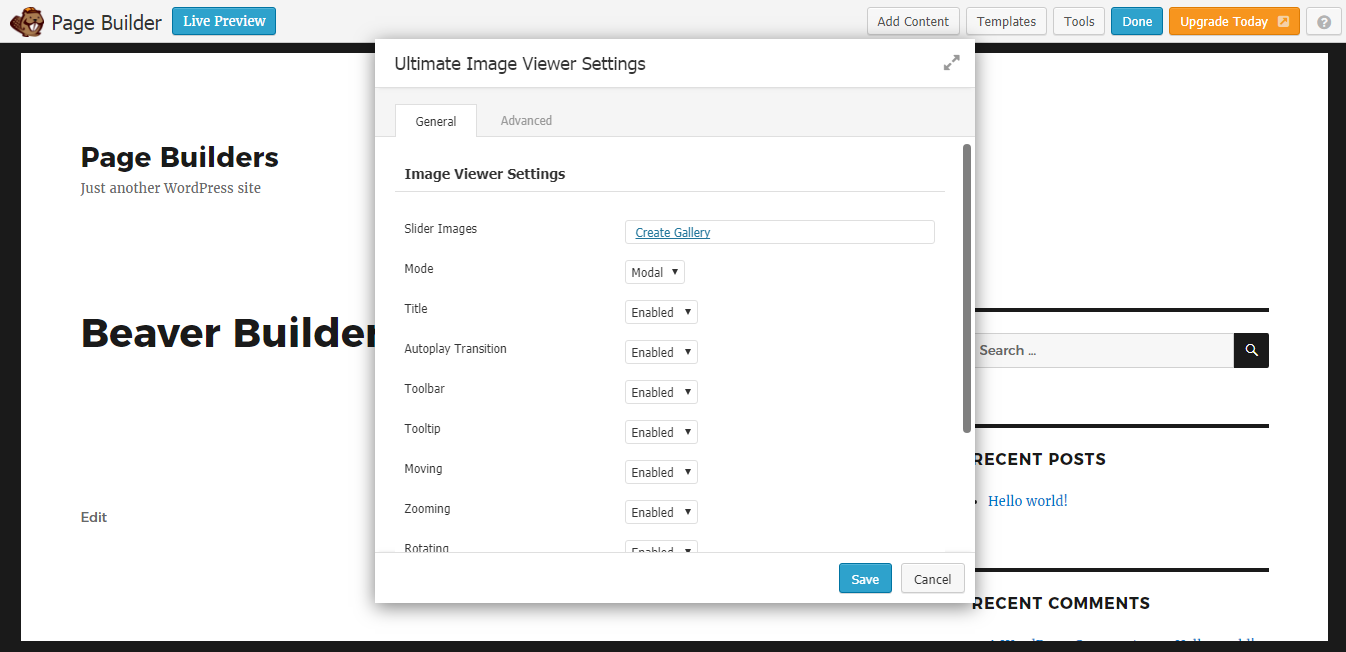Switch to the Advanced tab
The image size is (1346, 652).
click(526, 121)
